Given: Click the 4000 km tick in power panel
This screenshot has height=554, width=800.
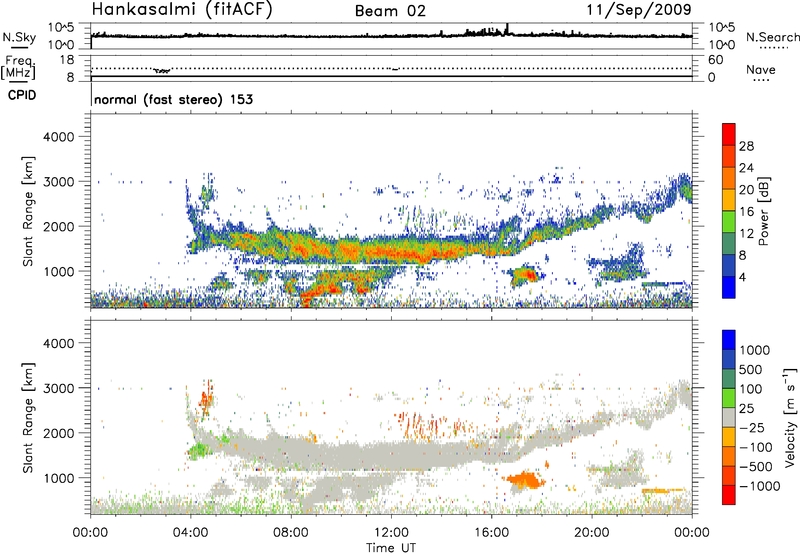Looking at the screenshot, I should click(59, 137).
